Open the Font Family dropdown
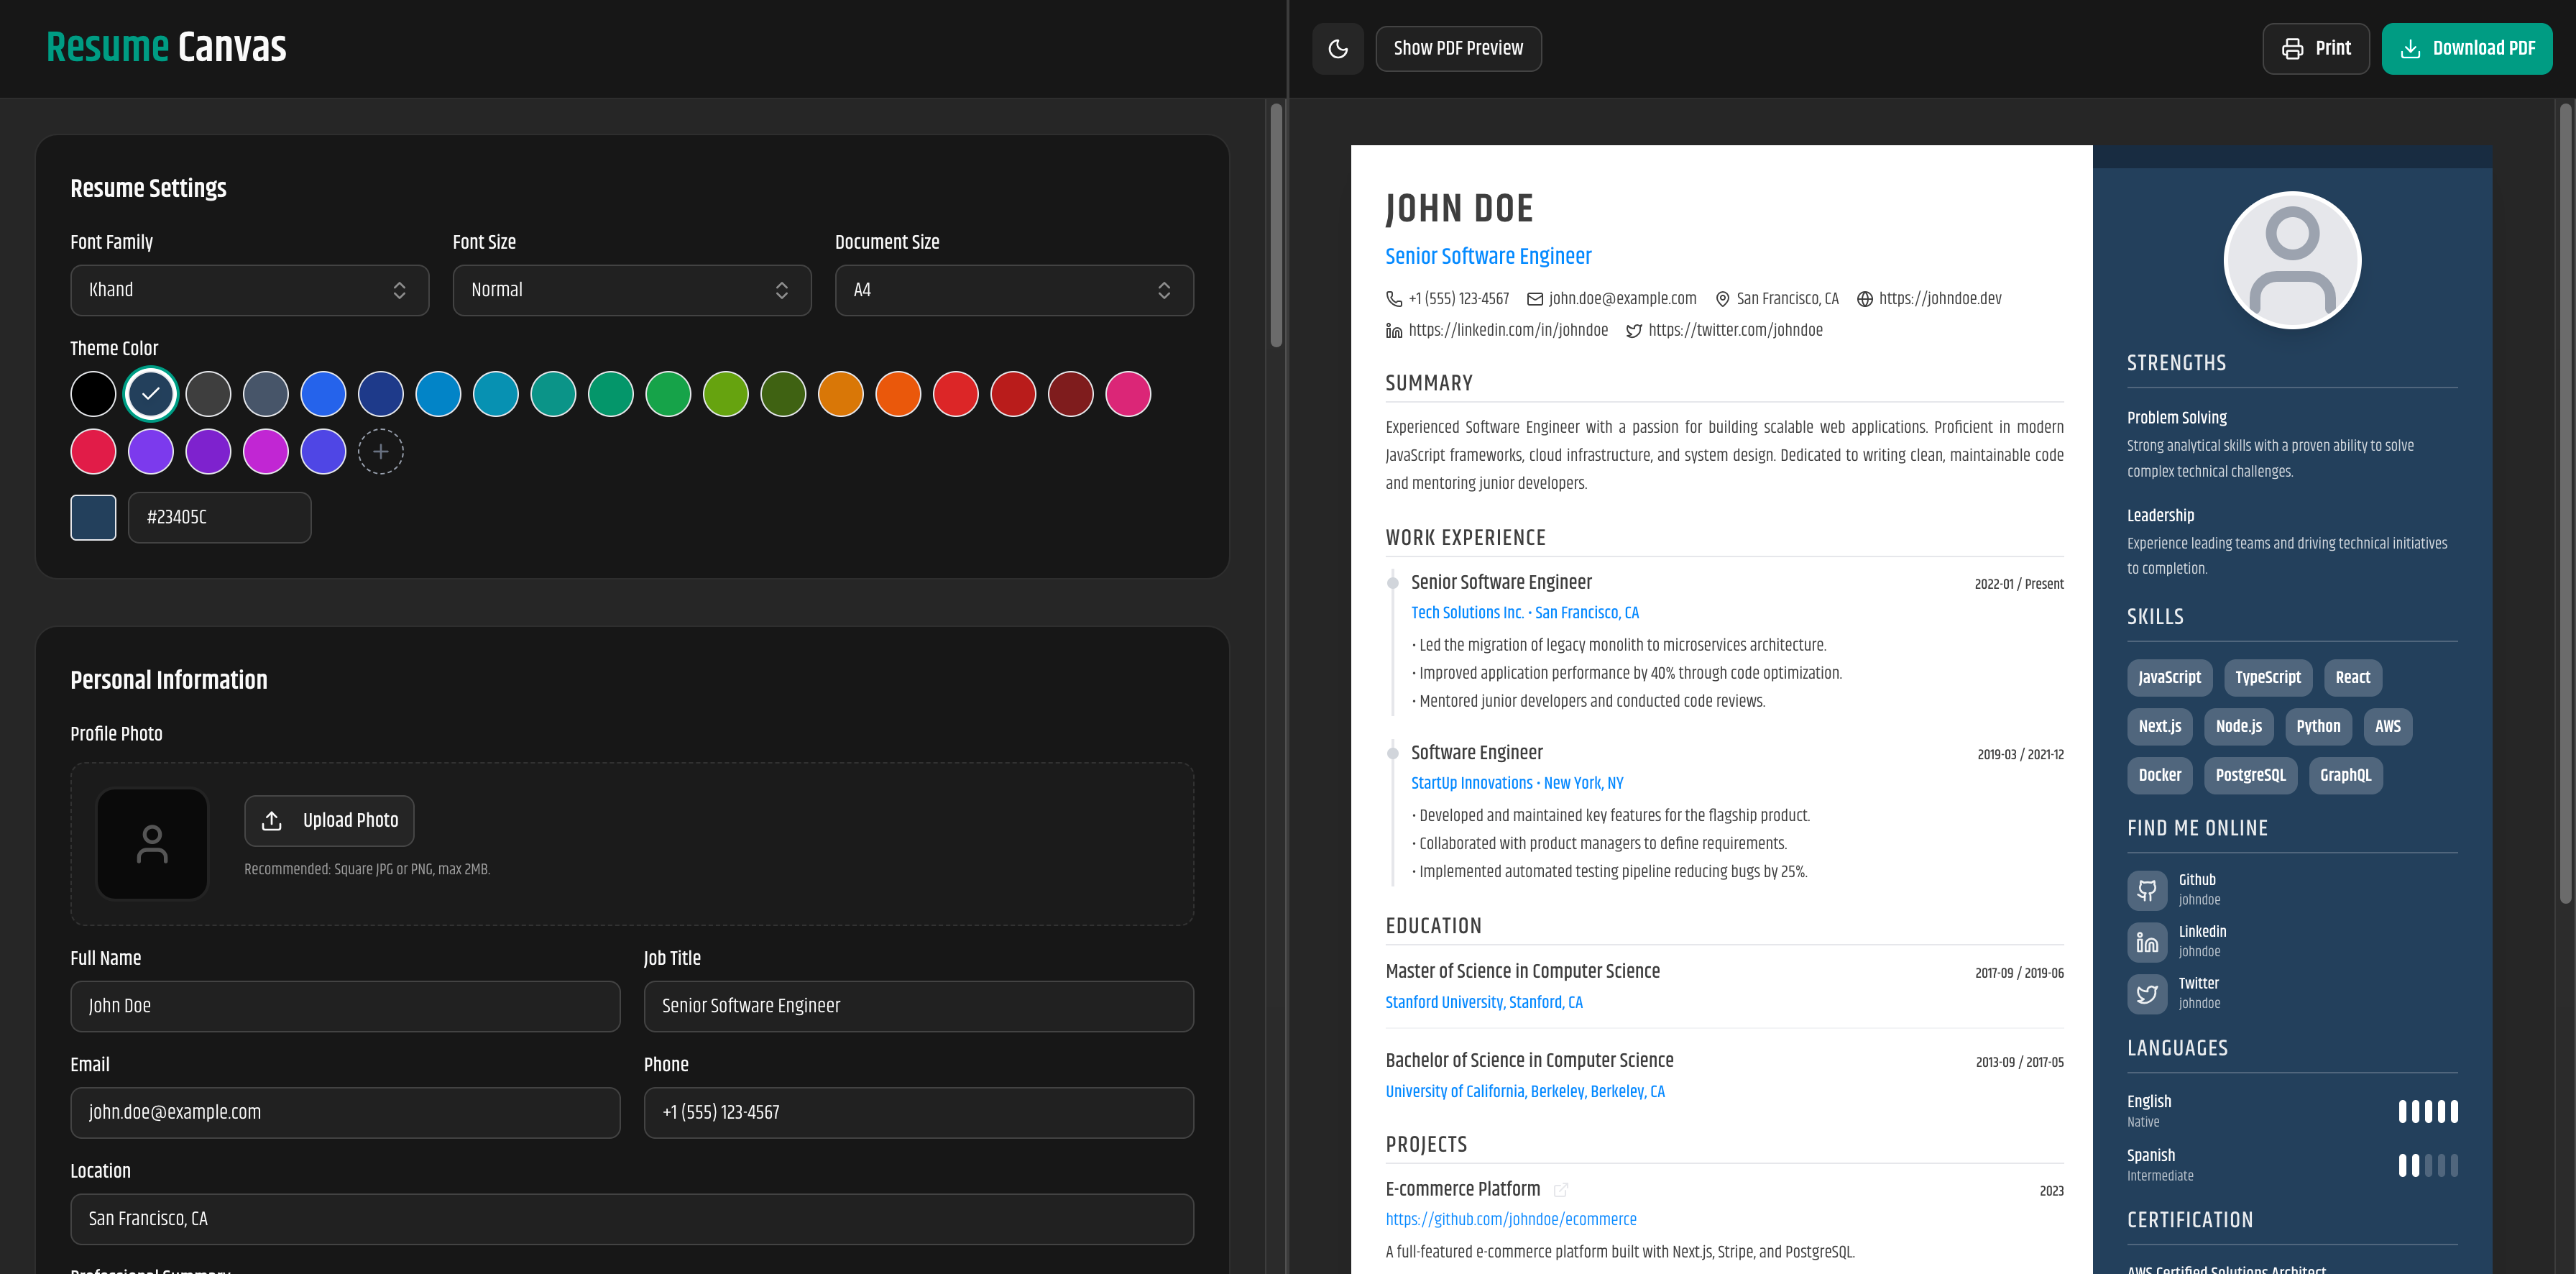This screenshot has height=1274, width=2576. [249, 290]
